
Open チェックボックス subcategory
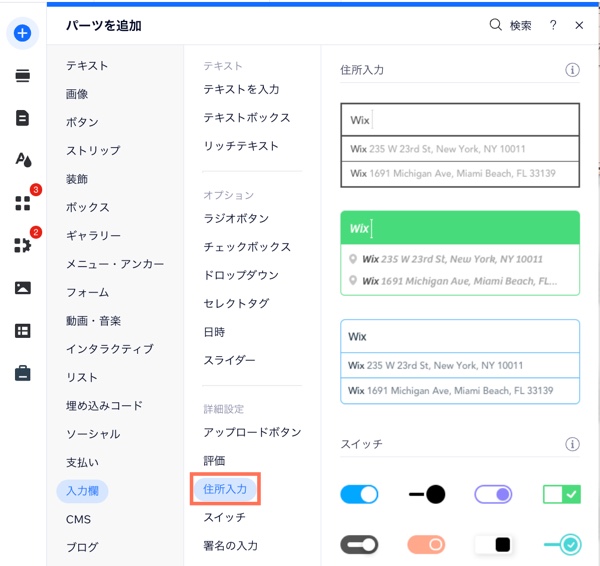(x=247, y=246)
